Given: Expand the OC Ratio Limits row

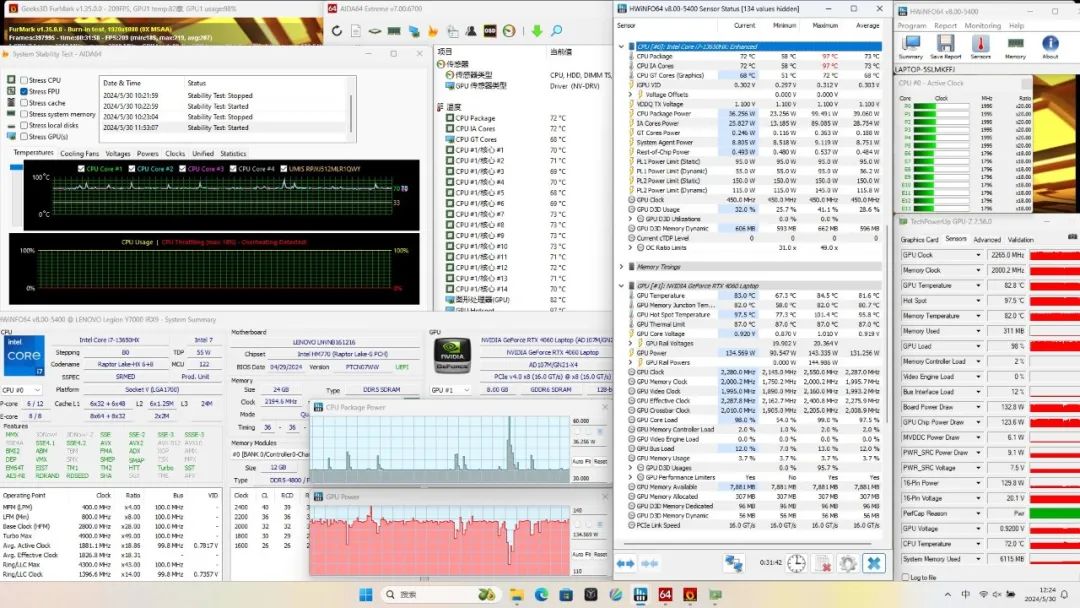Looking at the screenshot, I should [x=630, y=247].
